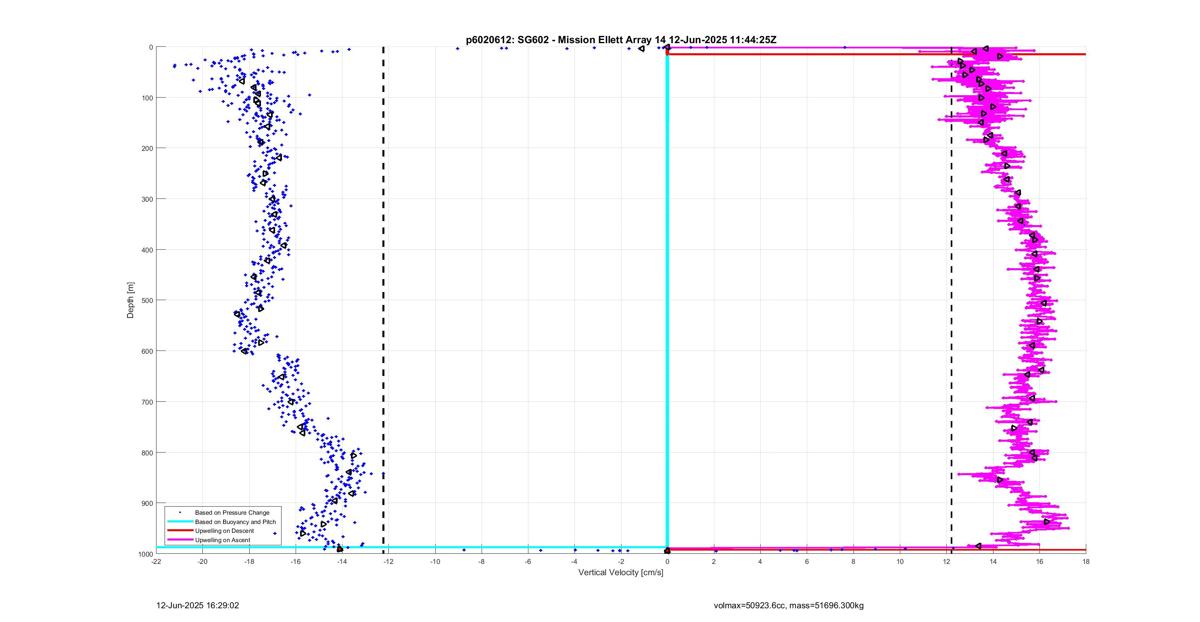Click x-axis tick label '-2'

click(x=621, y=562)
